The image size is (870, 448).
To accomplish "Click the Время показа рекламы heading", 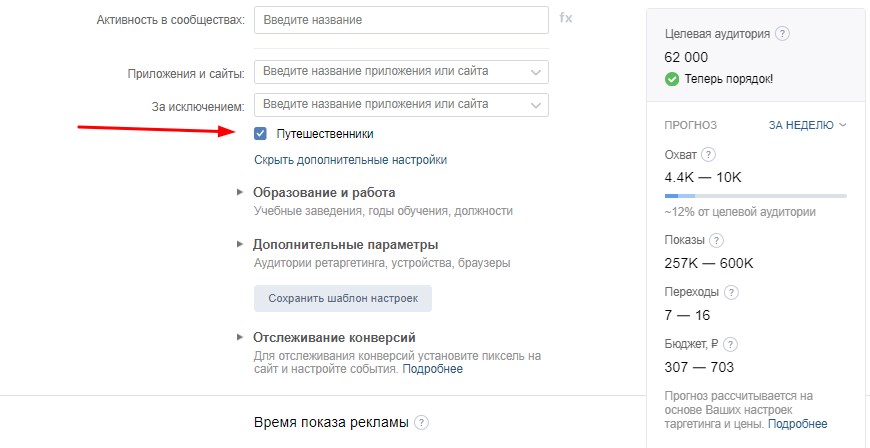I will pos(331,423).
